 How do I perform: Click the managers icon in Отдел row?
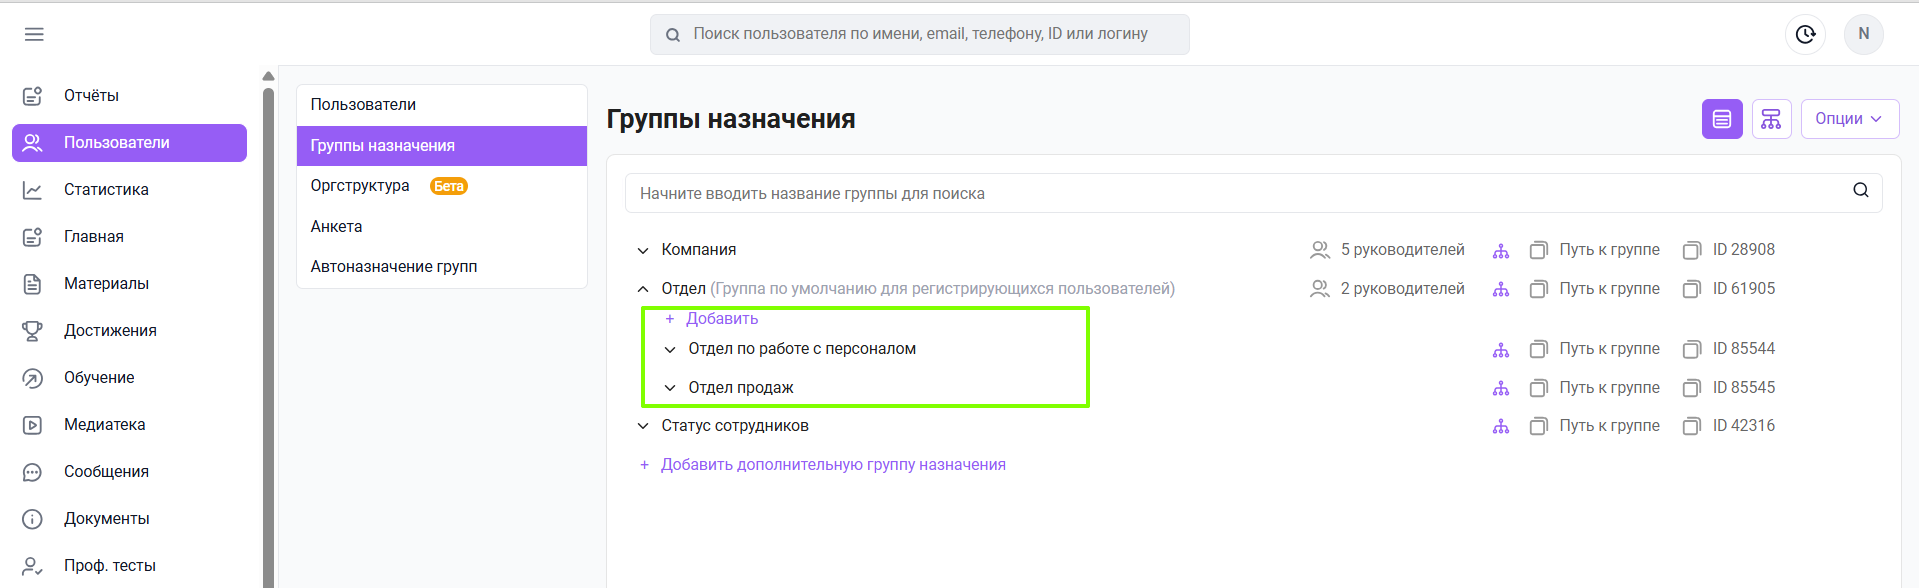1320,289
